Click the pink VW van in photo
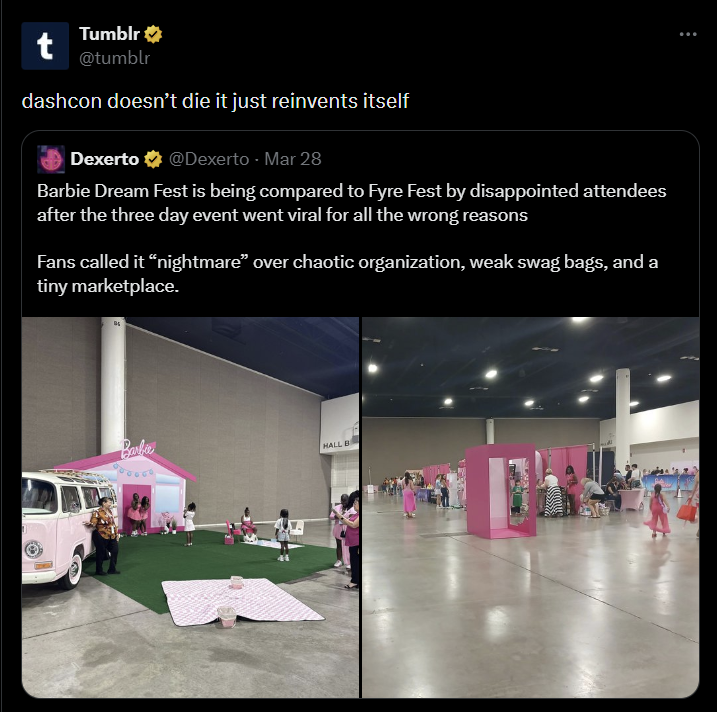Screen dimensions: 717x712 click(64, 526)
